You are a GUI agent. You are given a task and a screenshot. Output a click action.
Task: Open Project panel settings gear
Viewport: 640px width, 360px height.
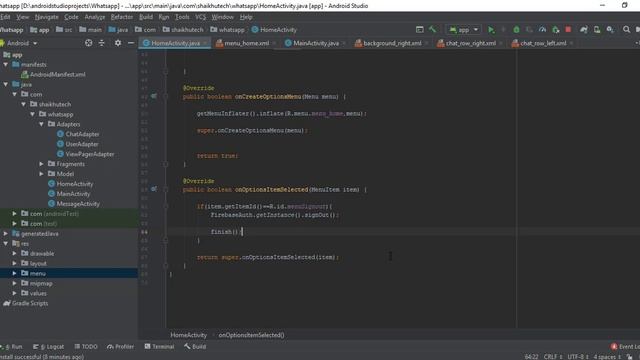click(118, 43)
